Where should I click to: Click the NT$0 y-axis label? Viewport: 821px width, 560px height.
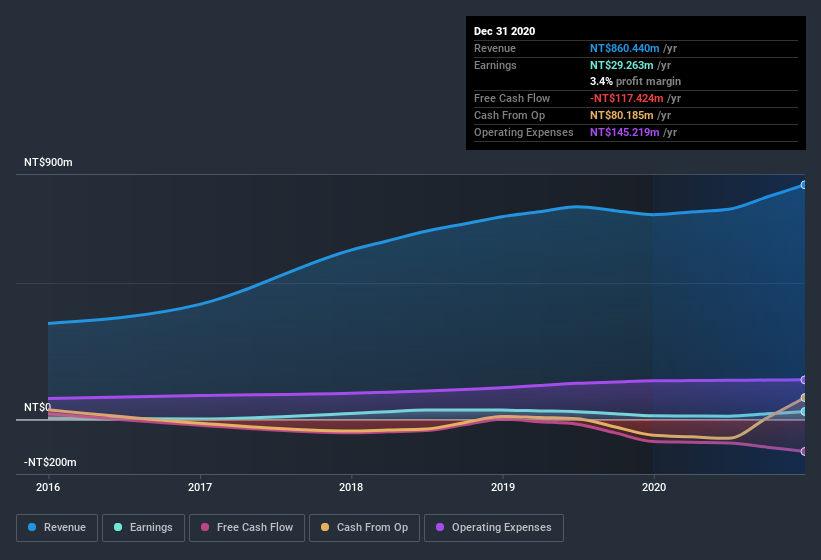coord(38,407)
